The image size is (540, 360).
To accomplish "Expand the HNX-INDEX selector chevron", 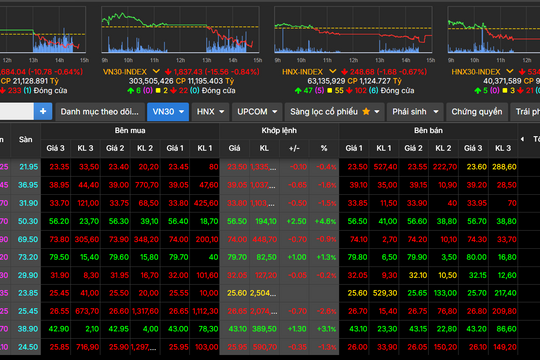I will point(332,71).
